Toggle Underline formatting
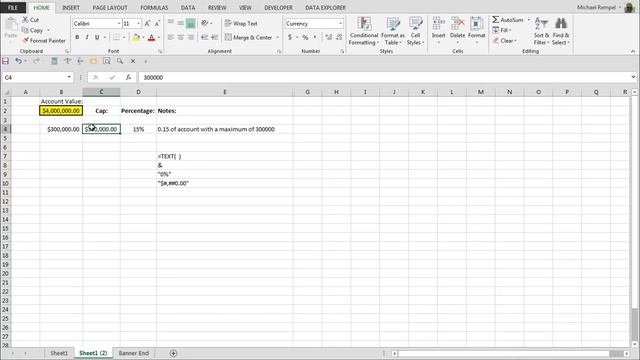Screen dimensions: 640x360 (x=97, y=37)
